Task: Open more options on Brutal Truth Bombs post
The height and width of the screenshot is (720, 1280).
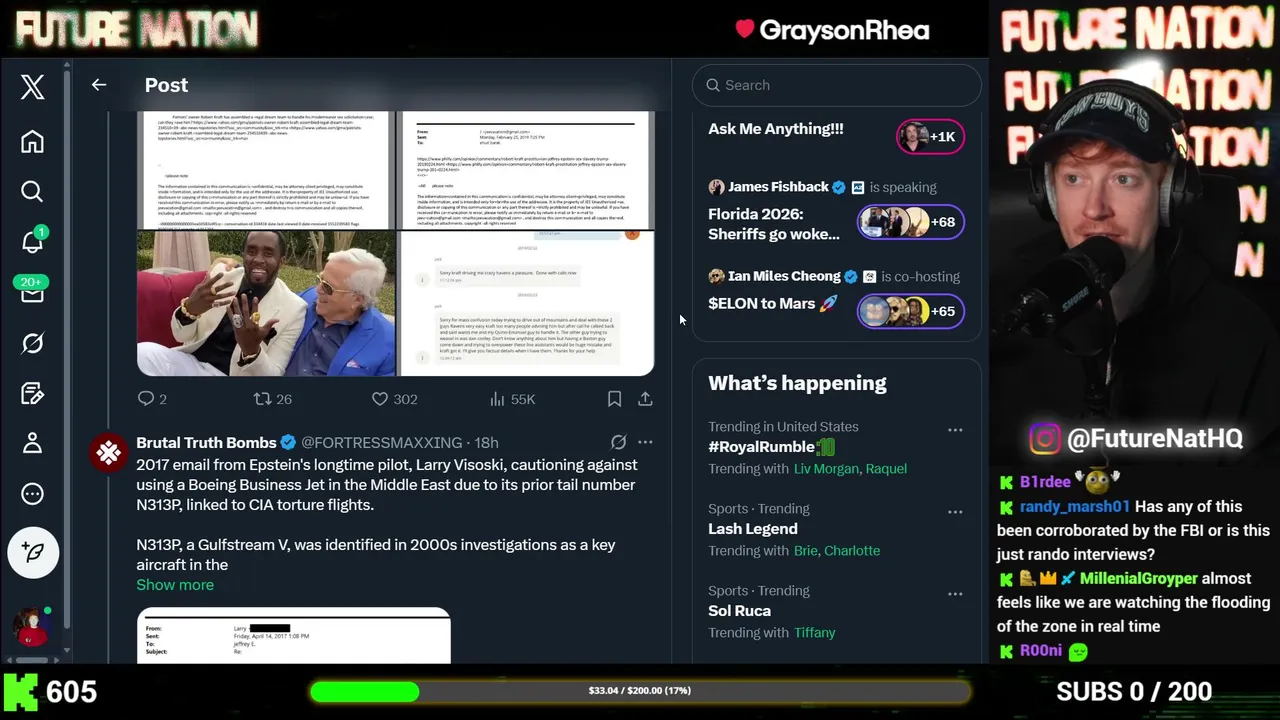Action: click(645, 442)
